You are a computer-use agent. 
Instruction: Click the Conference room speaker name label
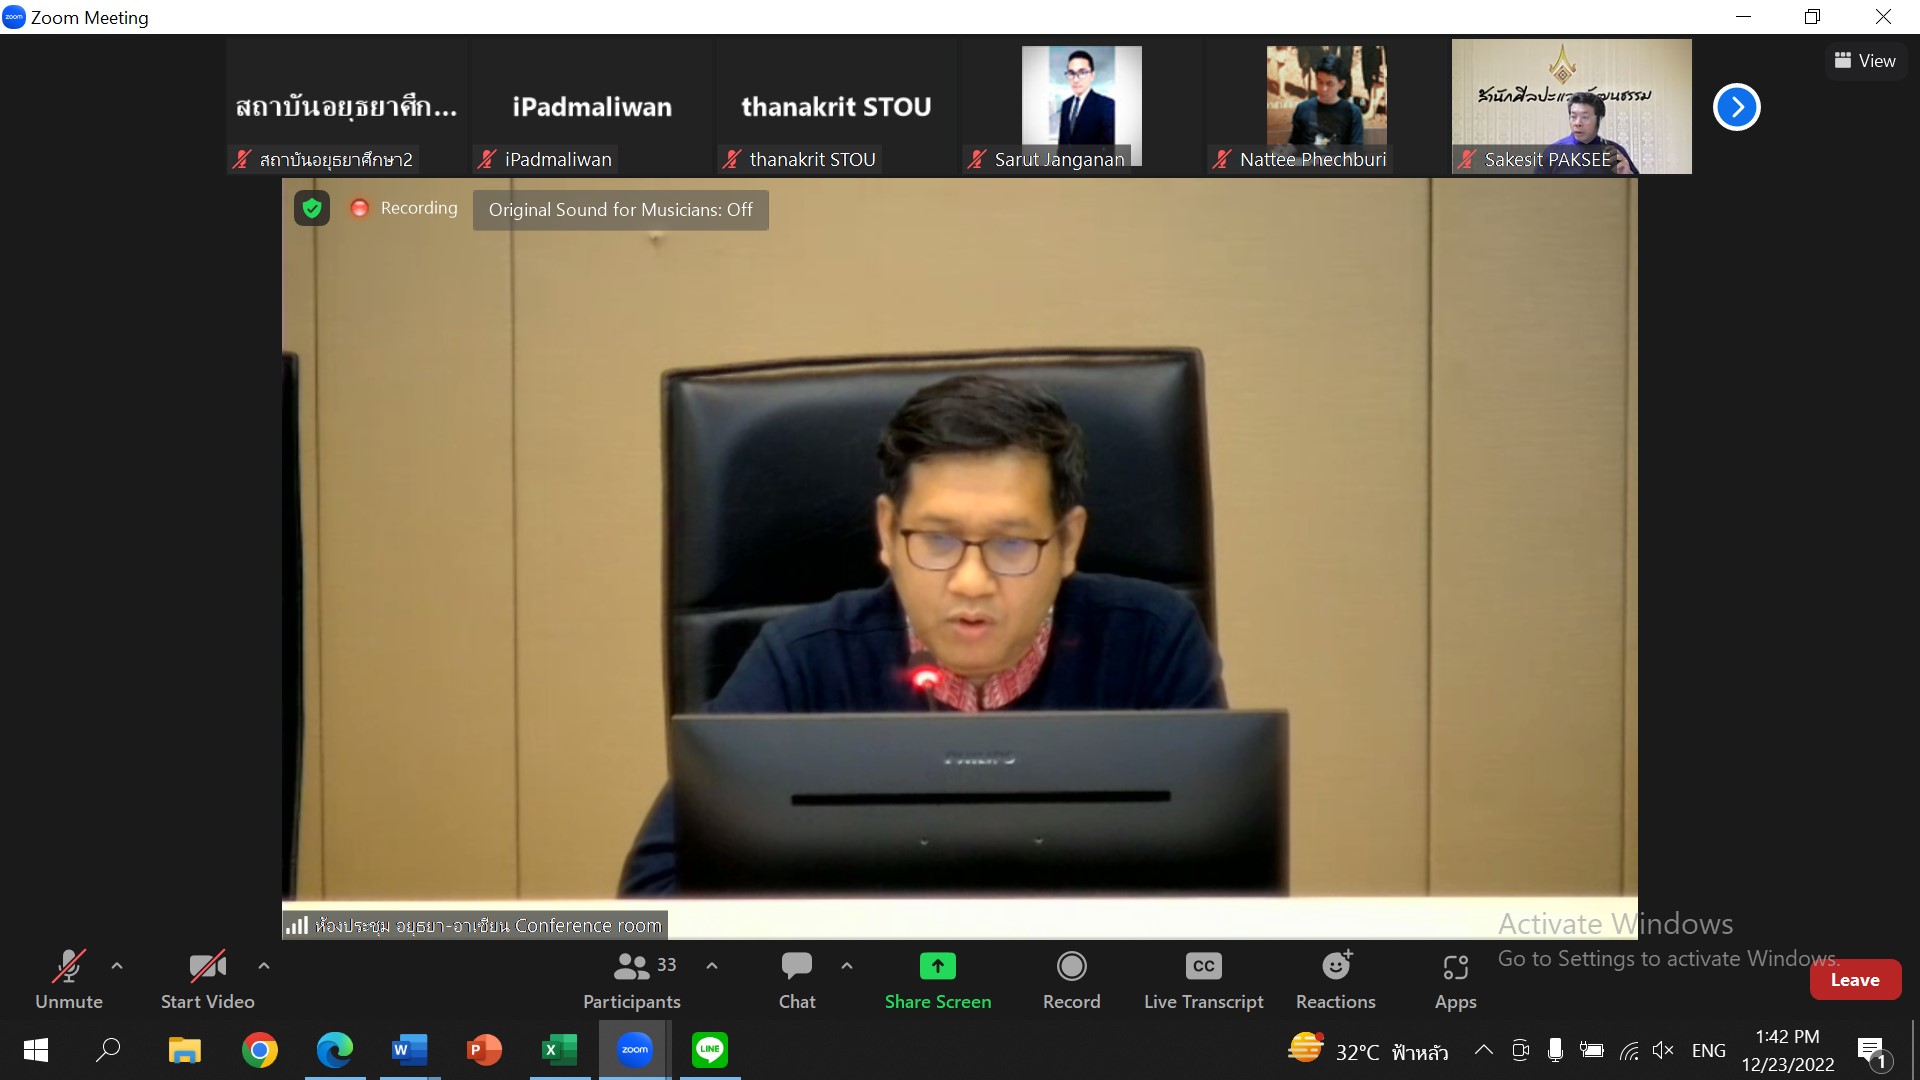(475, 926)
